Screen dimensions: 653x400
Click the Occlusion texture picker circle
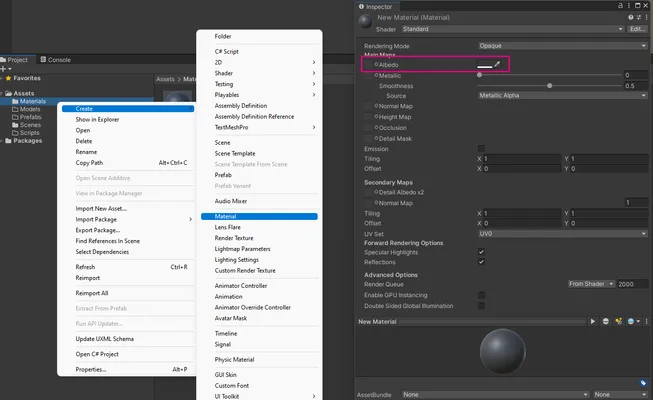(376, 128)
